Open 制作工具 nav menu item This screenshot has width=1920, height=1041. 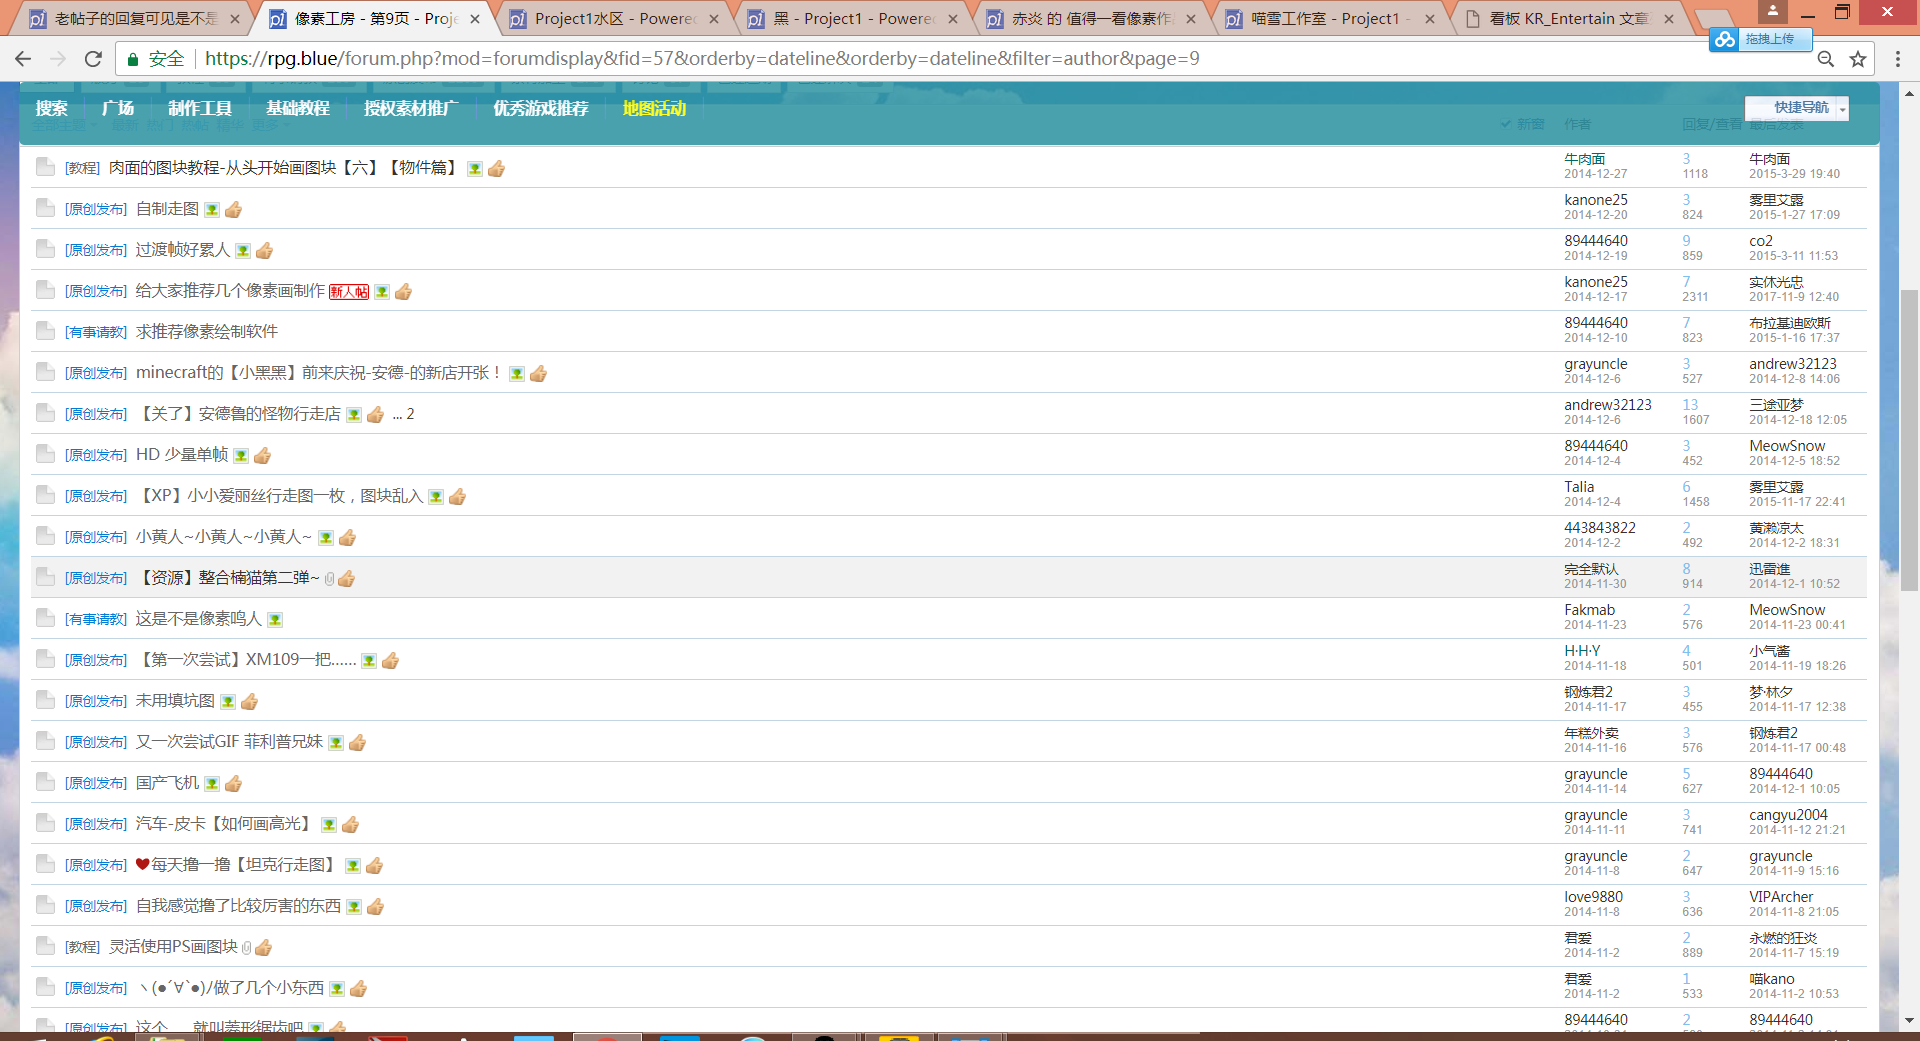tap(199, 108)
